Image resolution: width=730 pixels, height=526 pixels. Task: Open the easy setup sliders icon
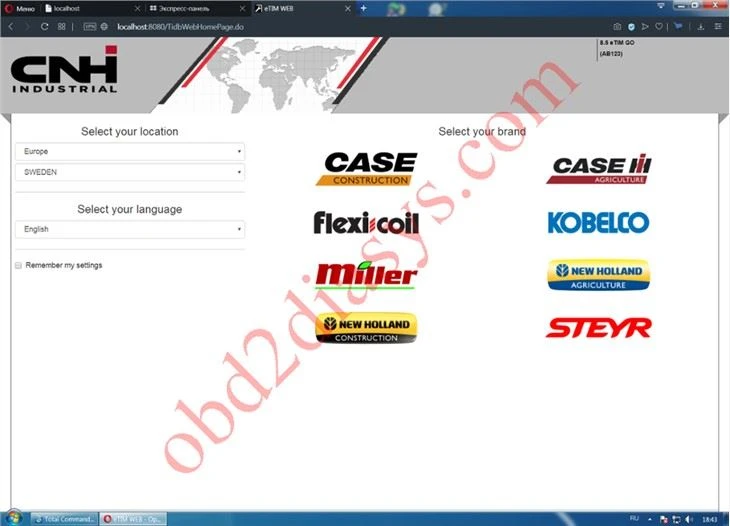[718, 27]
